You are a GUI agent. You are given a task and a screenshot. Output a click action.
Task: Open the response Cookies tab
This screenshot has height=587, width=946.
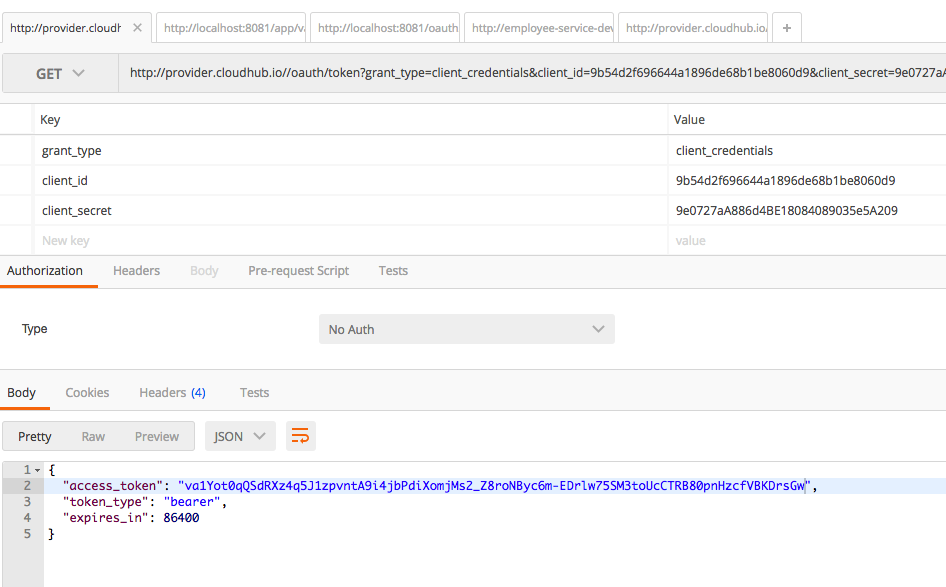tap(87, 392)
